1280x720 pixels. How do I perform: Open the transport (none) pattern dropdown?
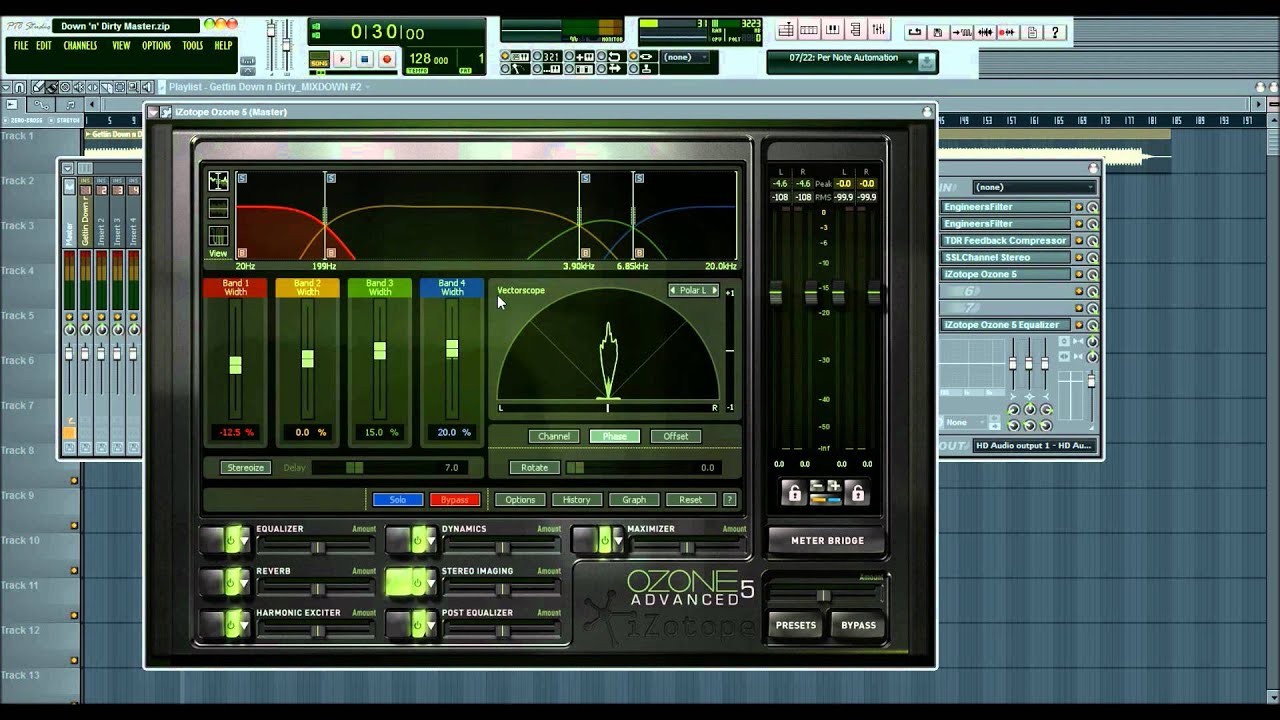(x=686, y=57)
